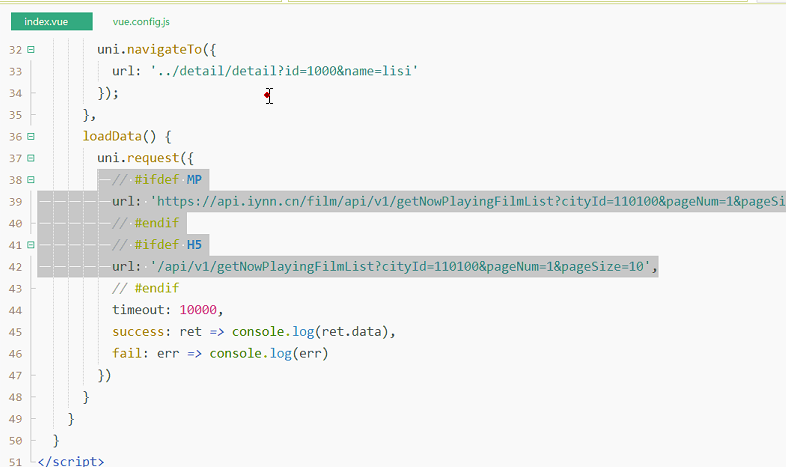The height and width of the screenshot is (467, 786).
Task: Collapse #ifdef MP fold marker on line 38
Action: (x=31, y=180)
